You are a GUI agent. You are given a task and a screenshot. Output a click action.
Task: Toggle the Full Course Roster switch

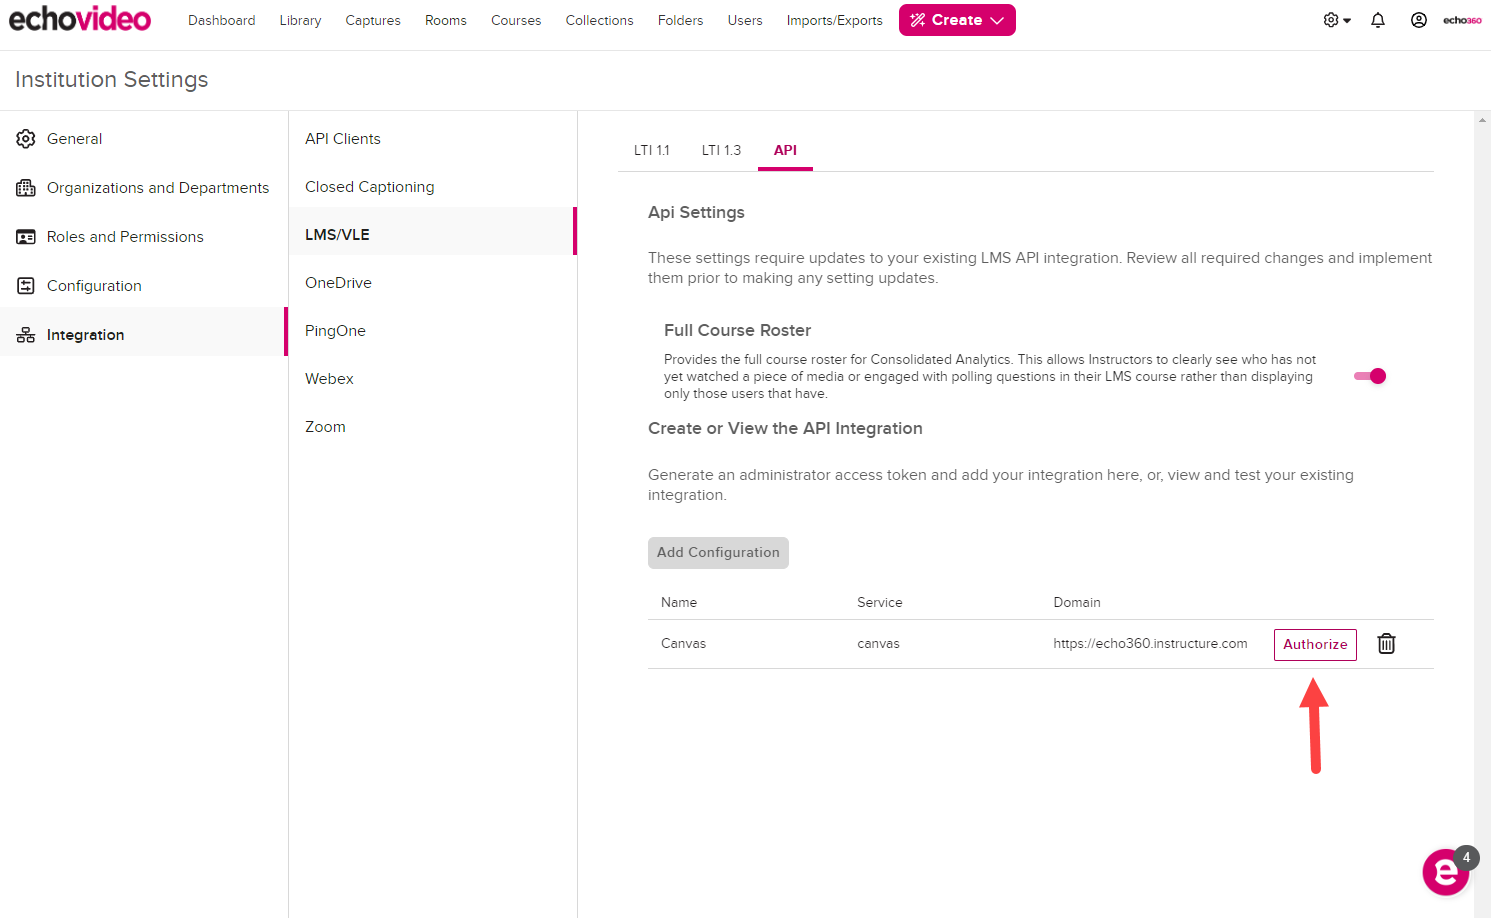1370,376
